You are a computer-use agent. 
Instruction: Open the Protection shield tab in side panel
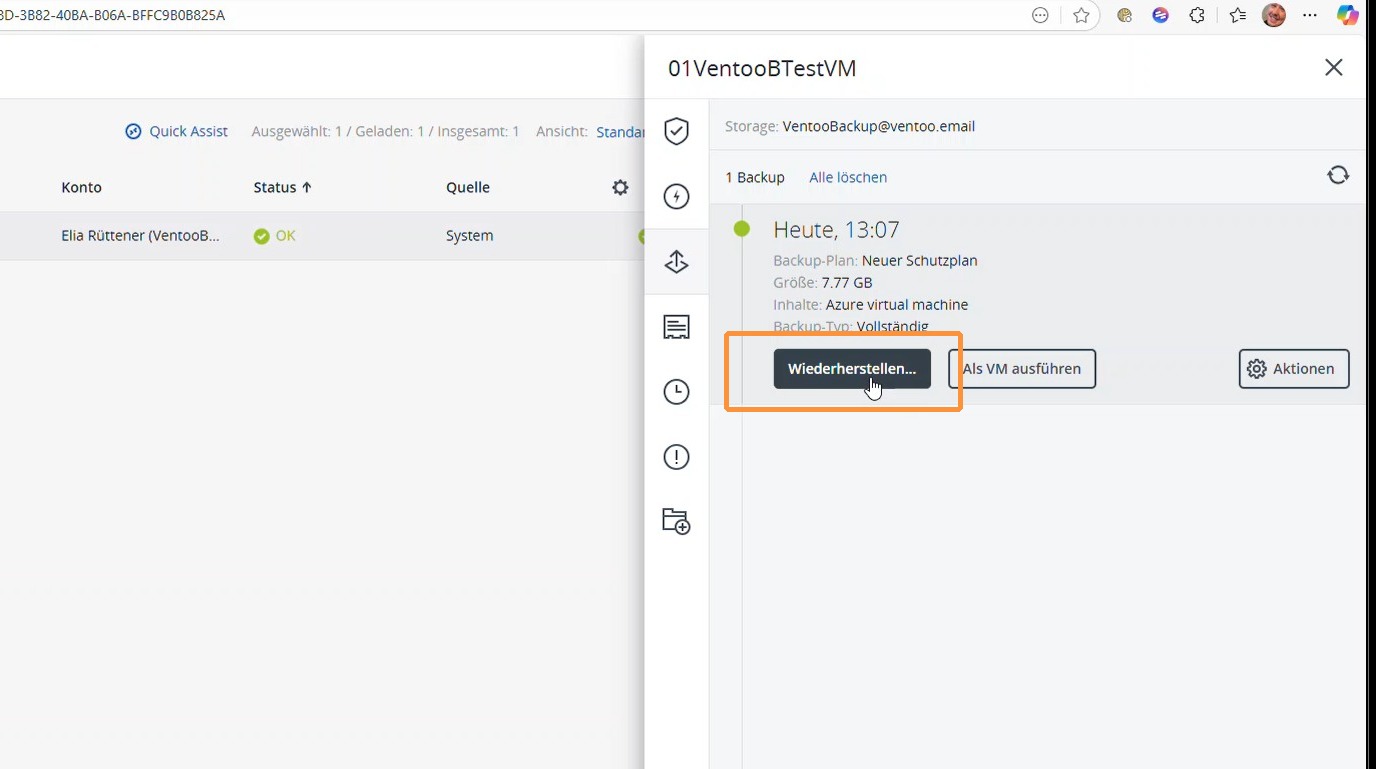point(677,131)
